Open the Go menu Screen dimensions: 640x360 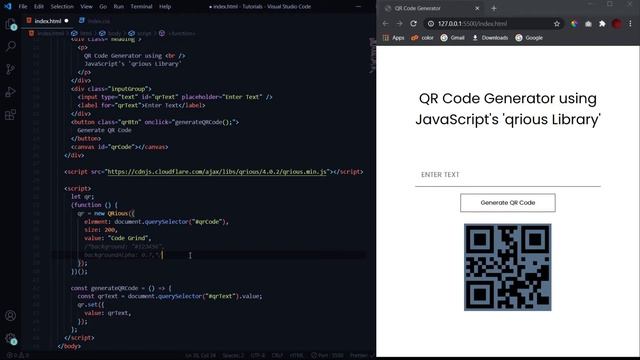tap(103, 7)
